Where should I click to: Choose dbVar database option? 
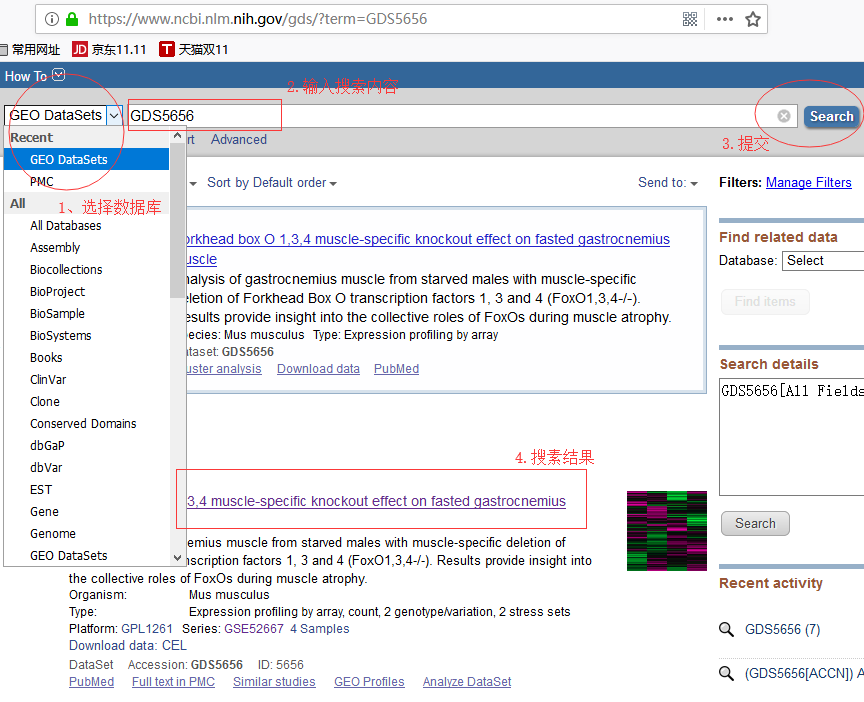(x=87, y=467)
